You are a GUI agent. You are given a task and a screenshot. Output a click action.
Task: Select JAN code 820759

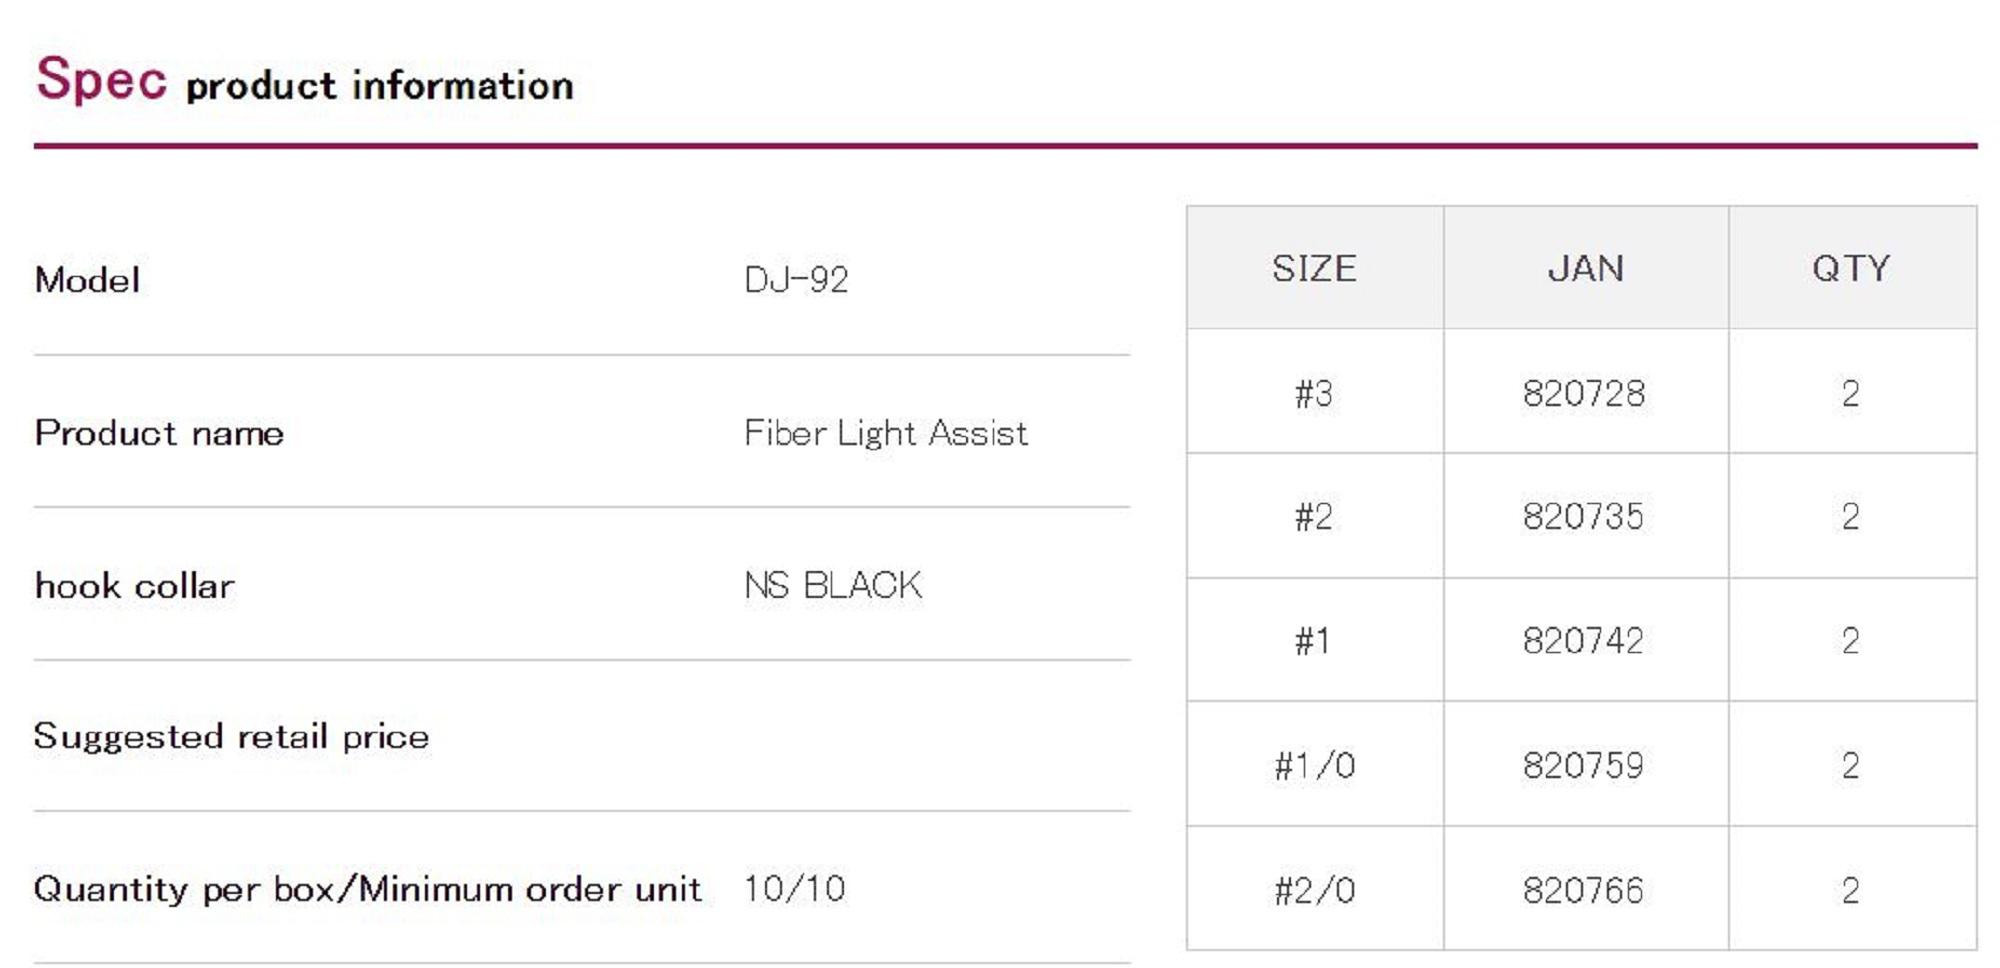pyautogui.click(x=1584, y=766)
